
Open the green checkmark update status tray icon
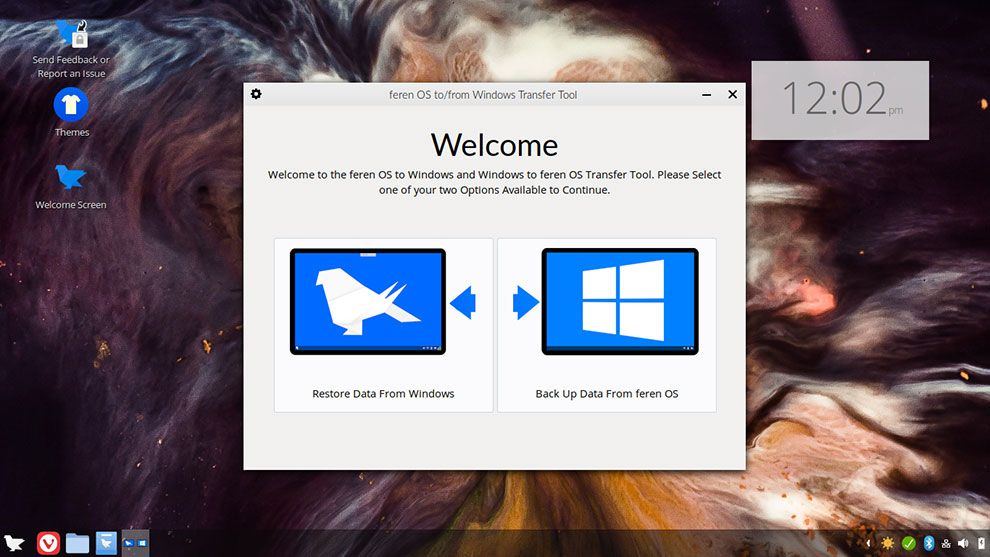(x=909, y=543)
